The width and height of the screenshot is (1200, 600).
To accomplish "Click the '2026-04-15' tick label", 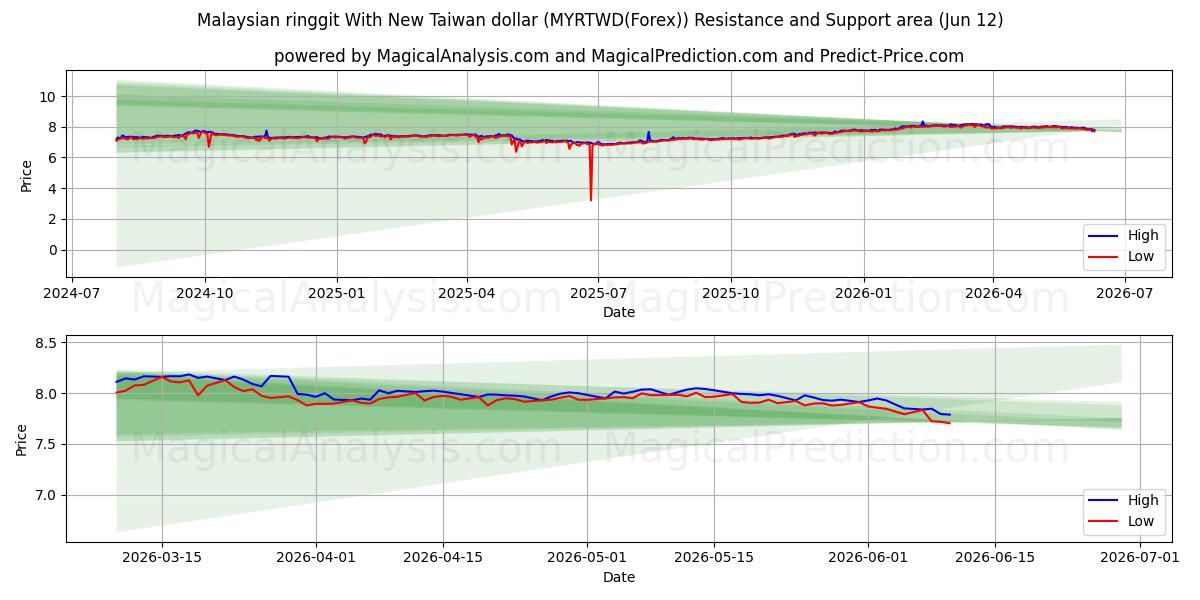I will pyautogui.click(x=443, y=559).
